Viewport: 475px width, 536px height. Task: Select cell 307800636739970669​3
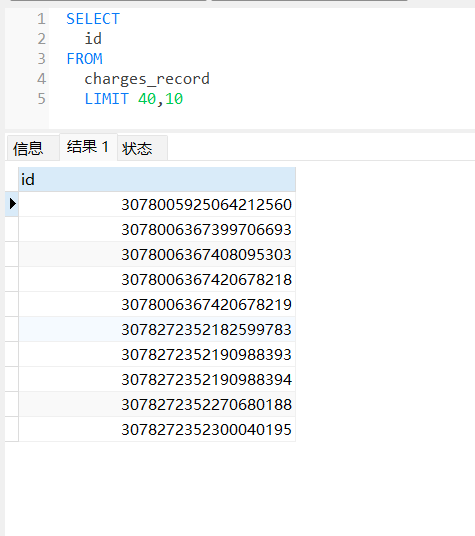pos(157,229)
